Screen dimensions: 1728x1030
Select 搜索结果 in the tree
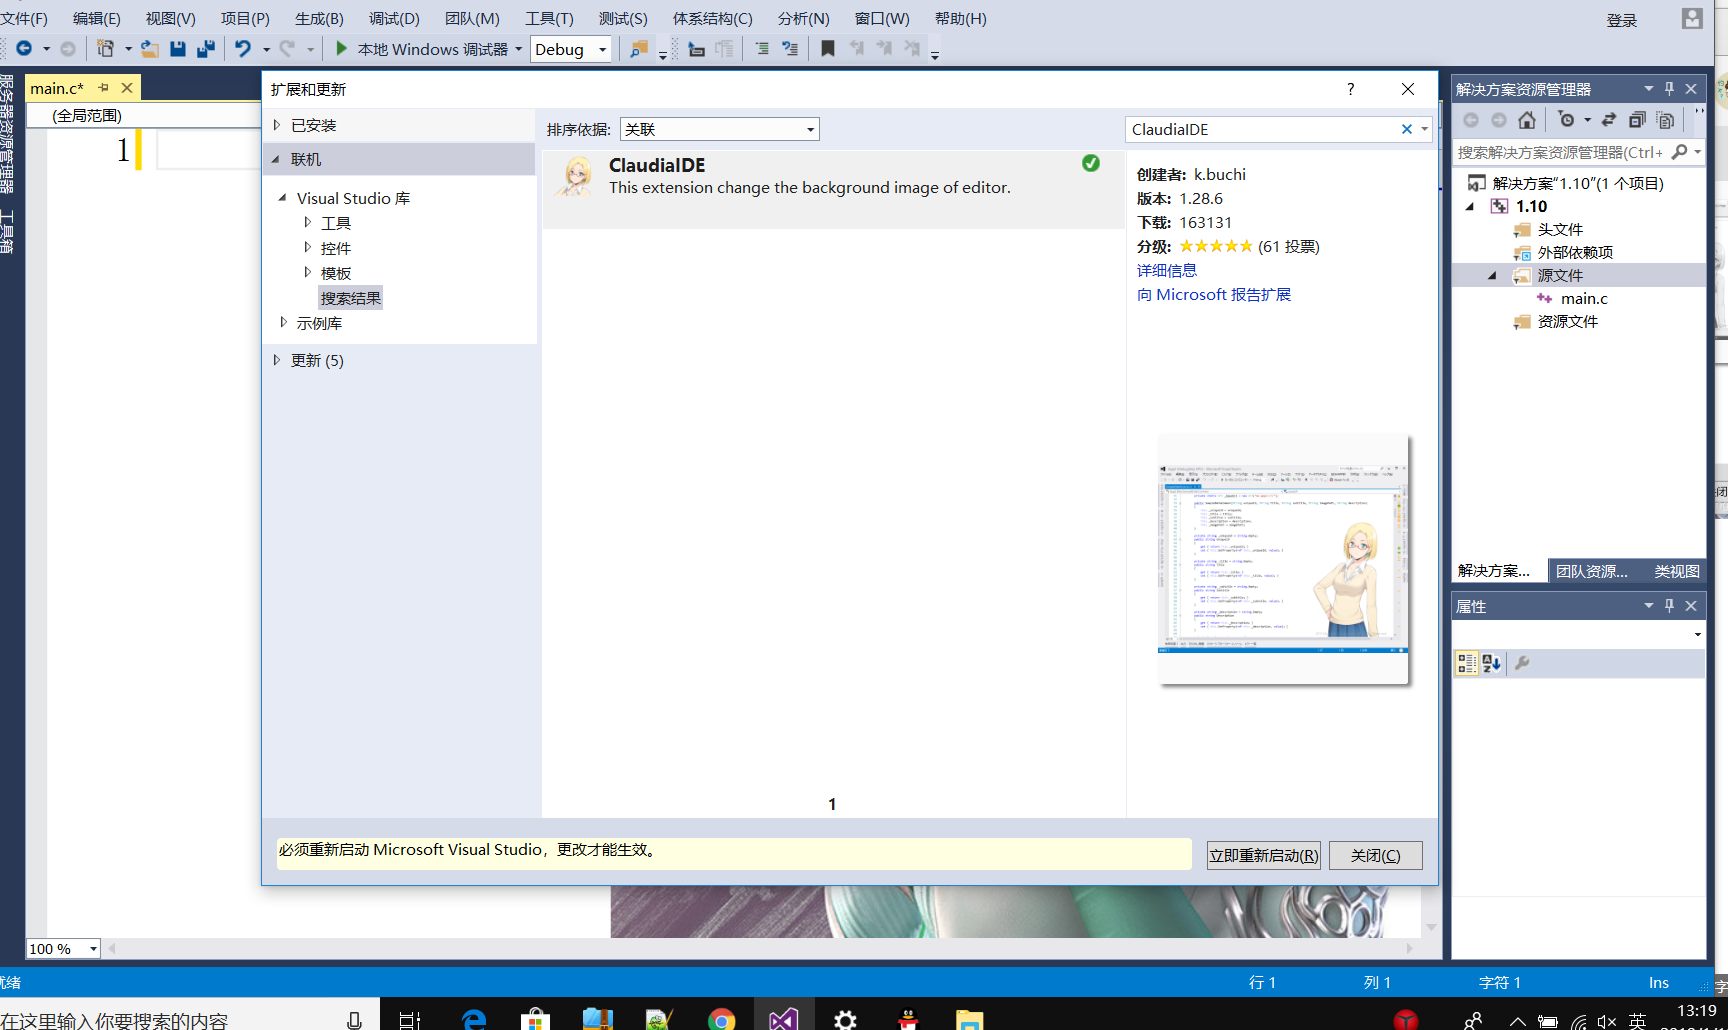coord(350,298)
